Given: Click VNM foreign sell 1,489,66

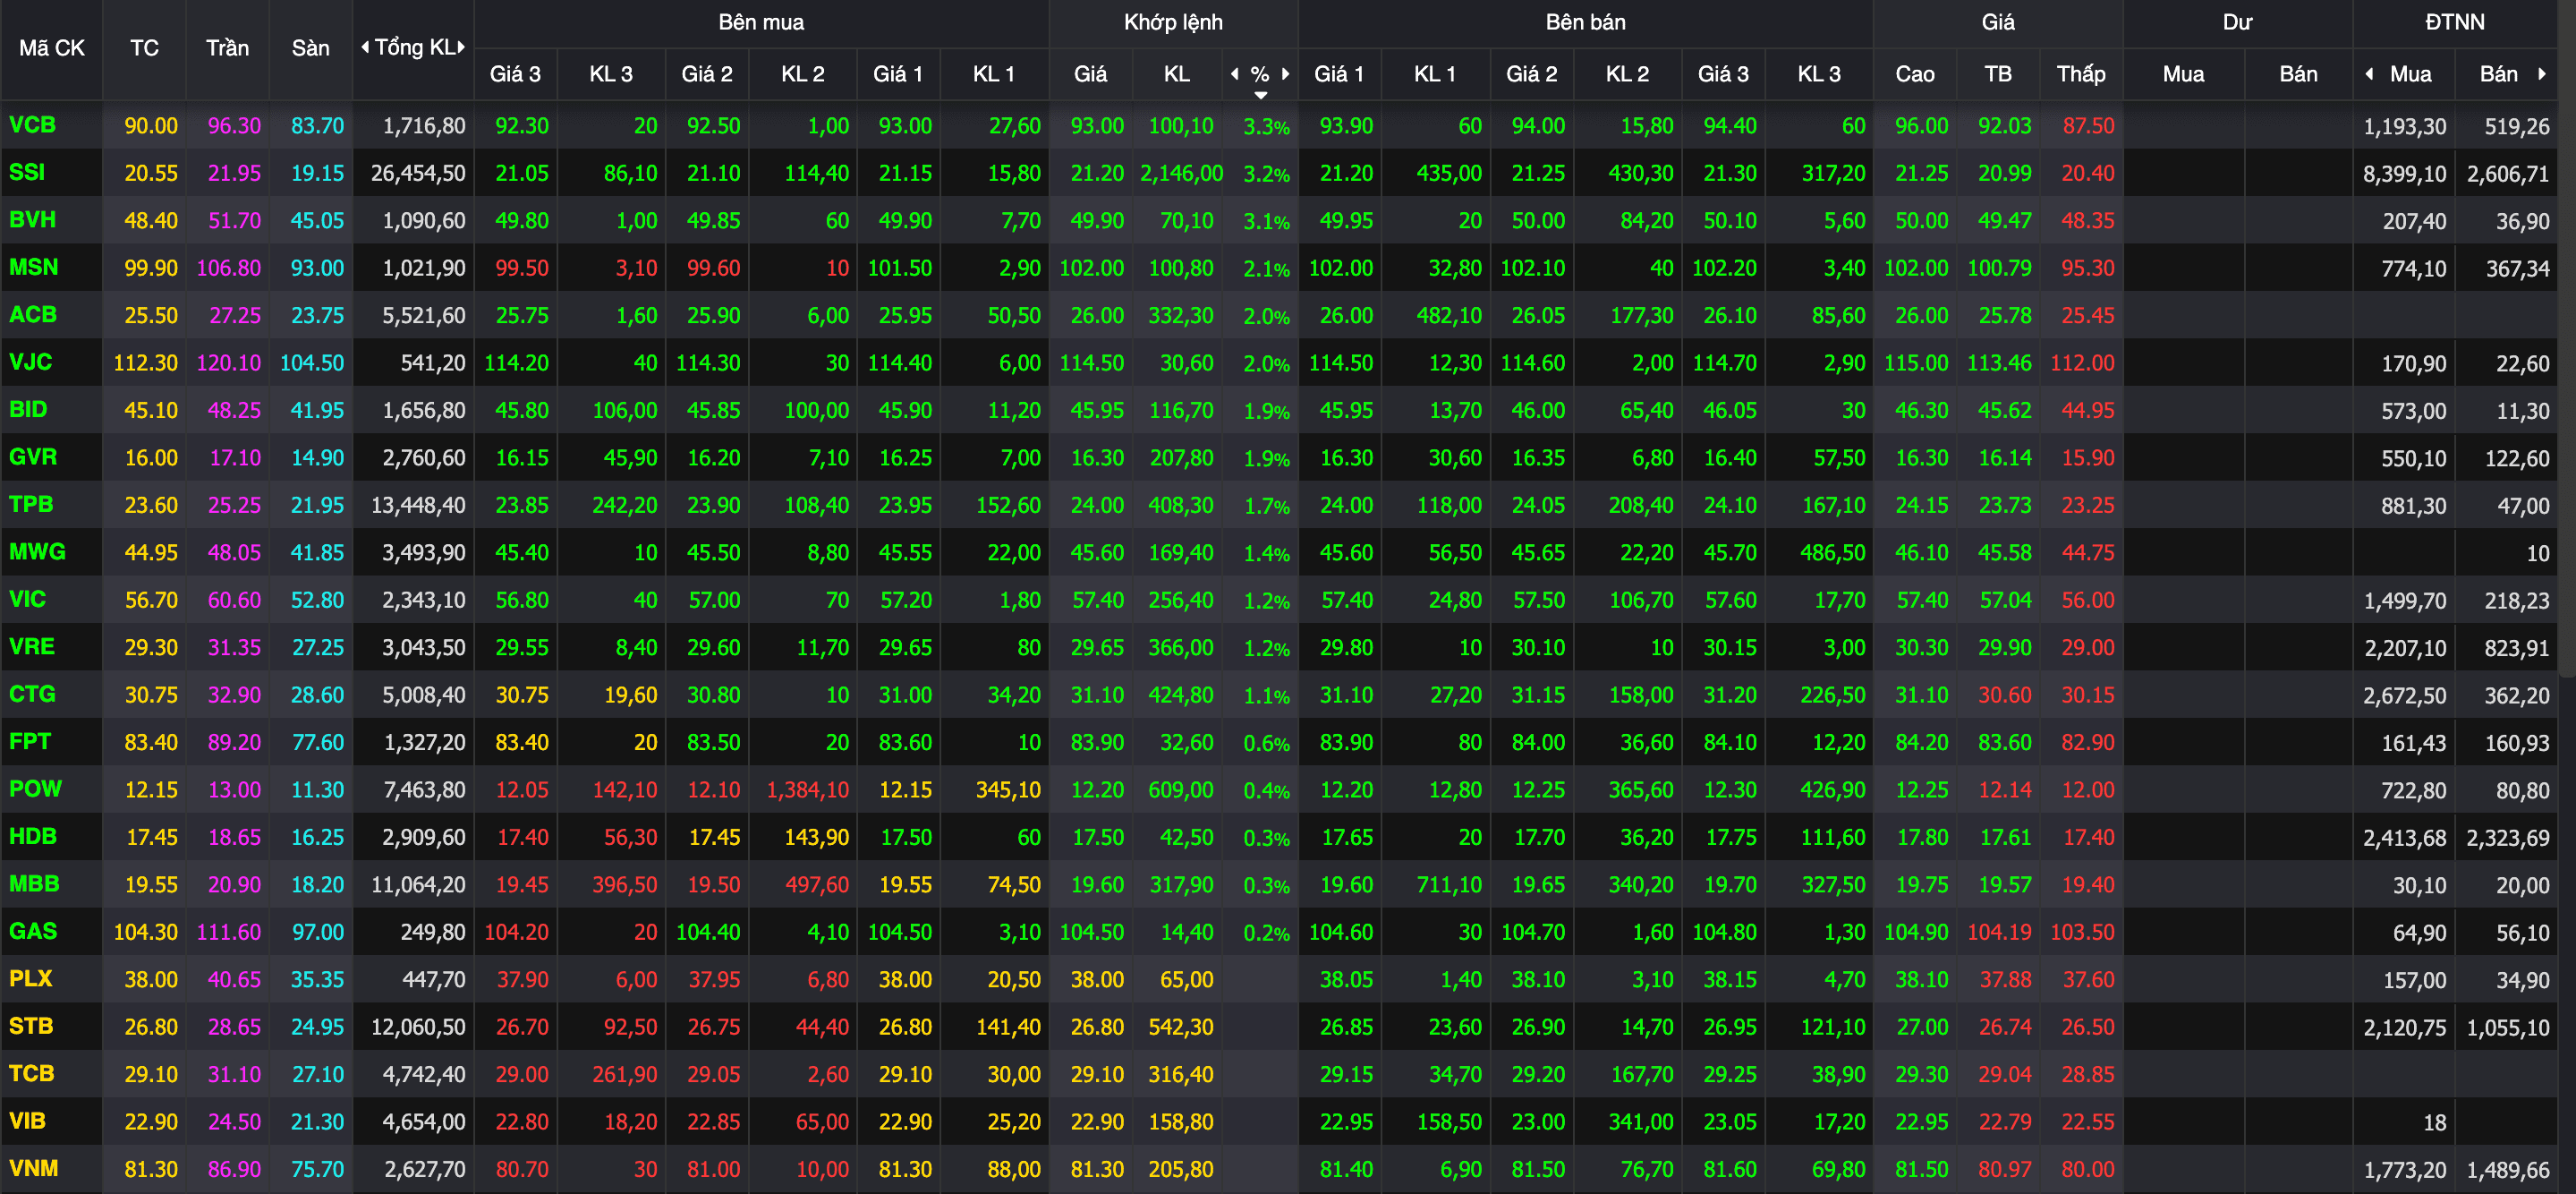Looking at the screenshot, I should point(2508,1170).
